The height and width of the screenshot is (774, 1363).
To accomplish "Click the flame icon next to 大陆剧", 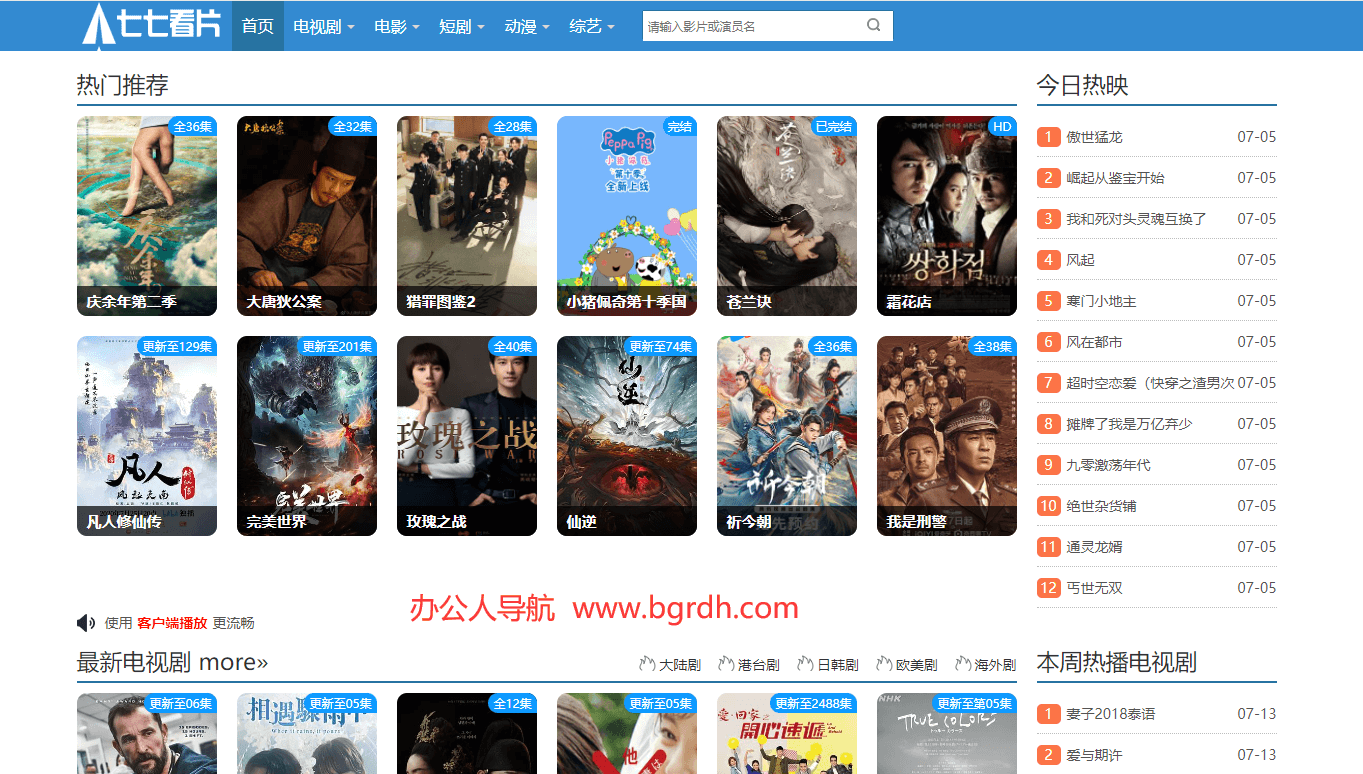I will click(647, 664).
